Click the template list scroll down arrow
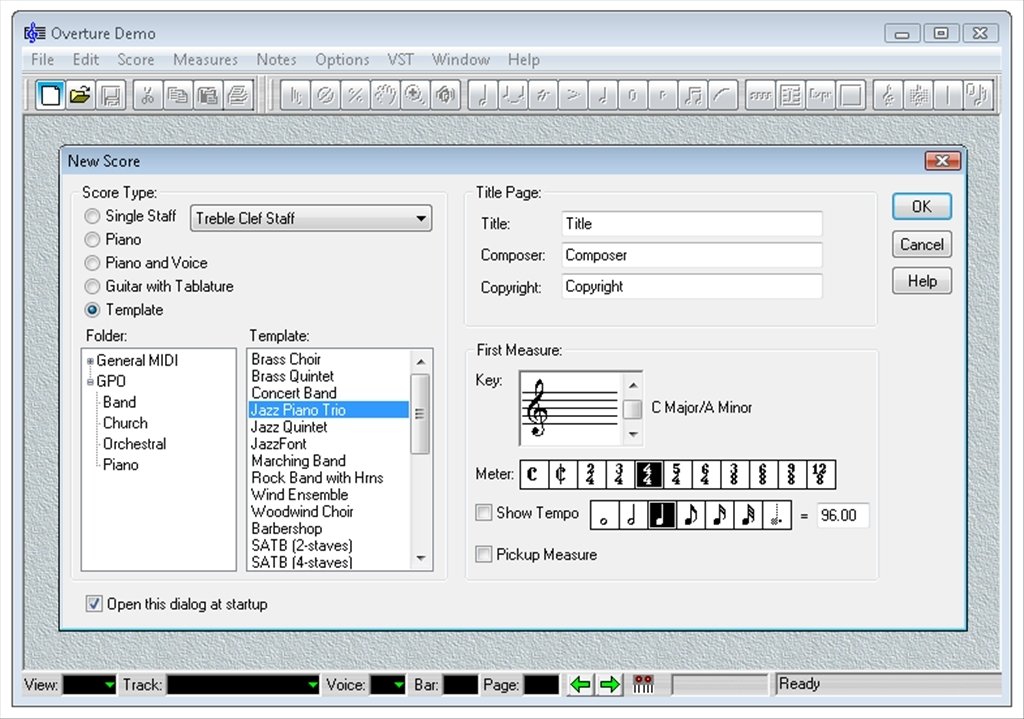Viewport: 1024px width, 719px height. 421,558
